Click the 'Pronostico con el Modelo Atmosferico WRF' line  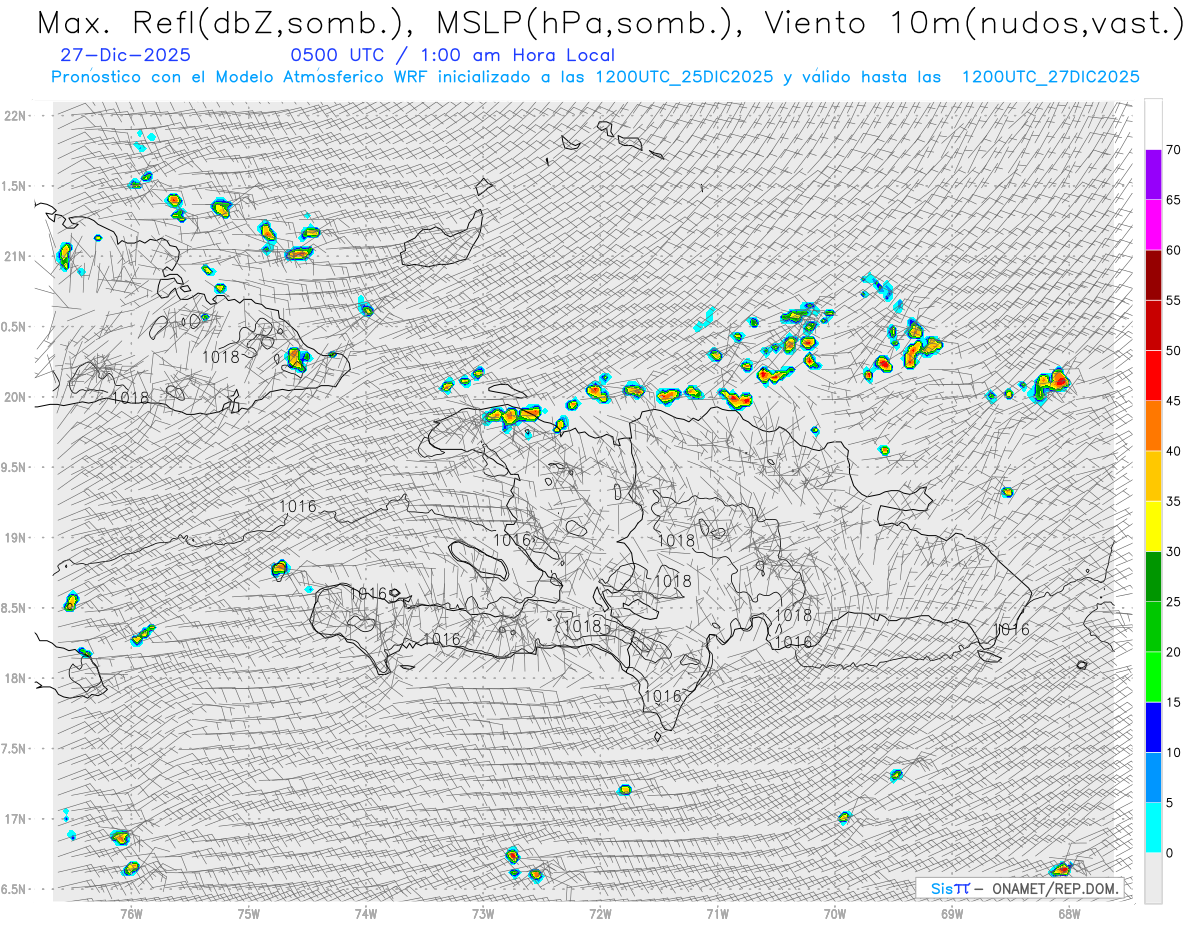click(595, 77)
